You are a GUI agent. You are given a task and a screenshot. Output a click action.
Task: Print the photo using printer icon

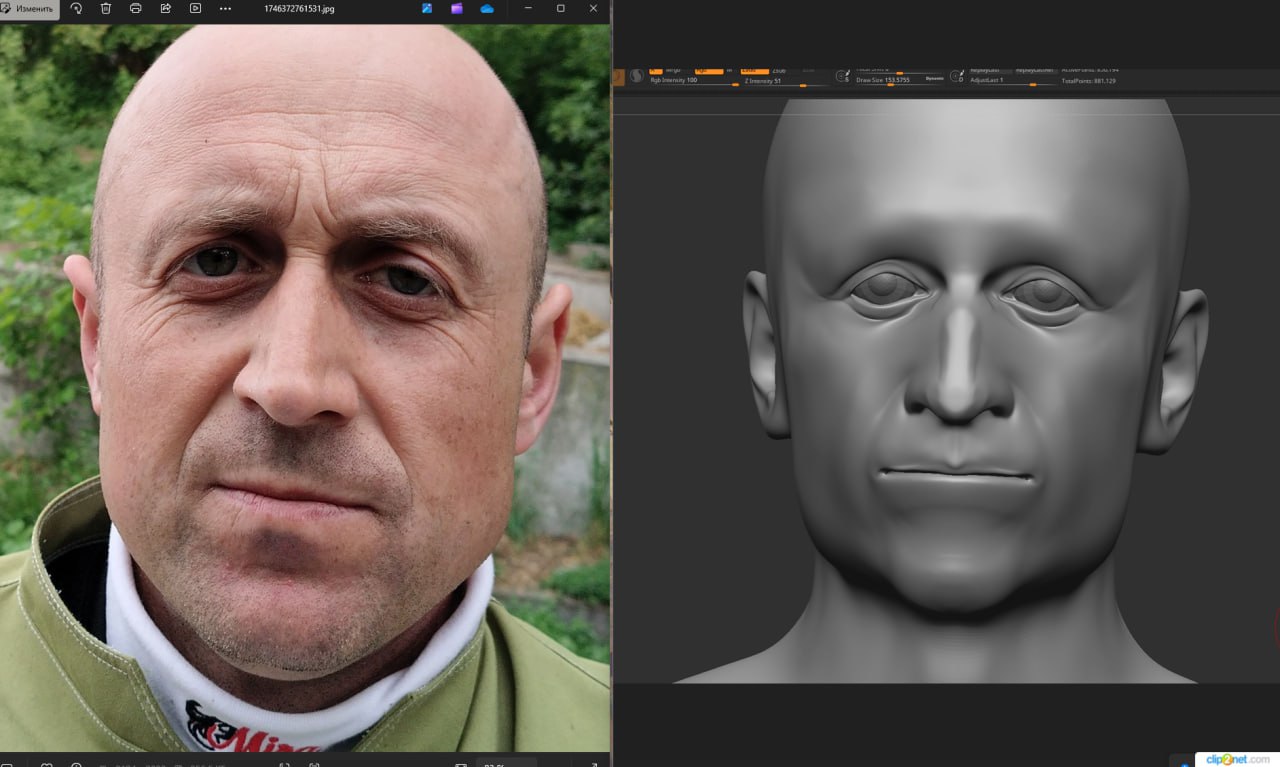[136, 8]
